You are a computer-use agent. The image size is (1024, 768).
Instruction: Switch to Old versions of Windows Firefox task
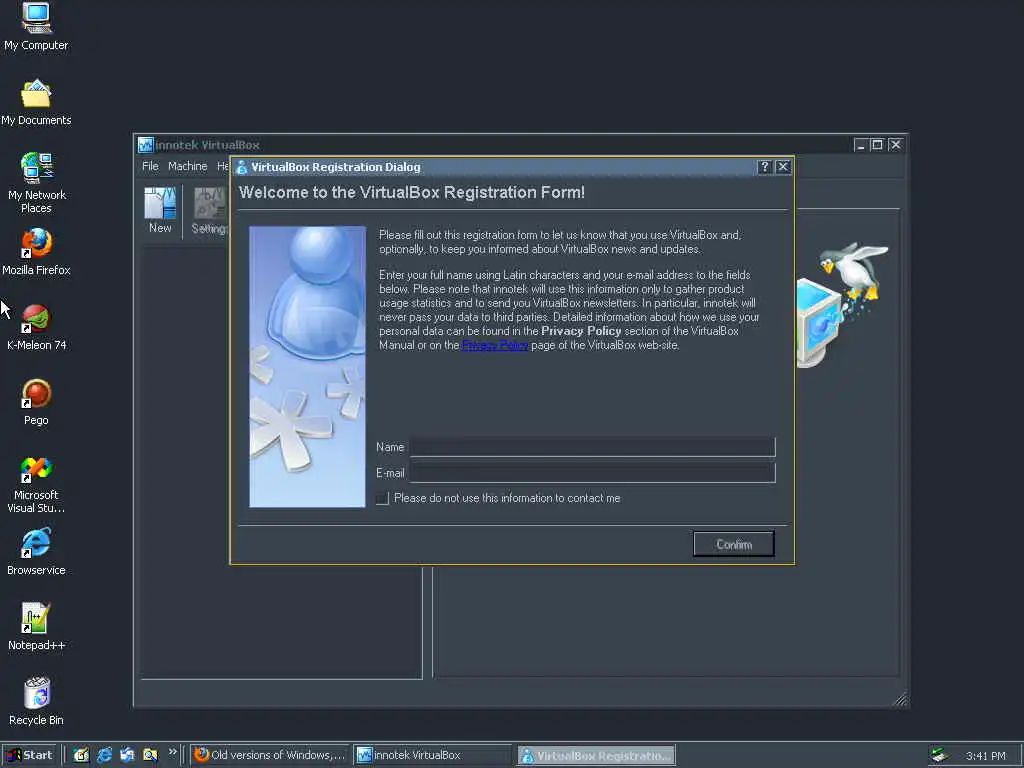[x=270, y=755]
